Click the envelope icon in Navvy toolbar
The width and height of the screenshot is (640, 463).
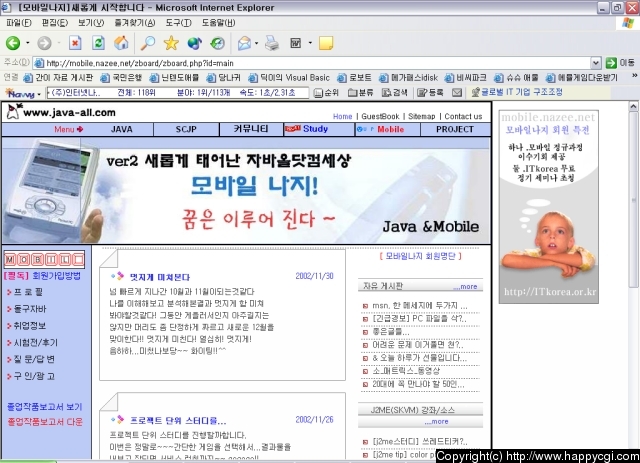tap(457, 93)
